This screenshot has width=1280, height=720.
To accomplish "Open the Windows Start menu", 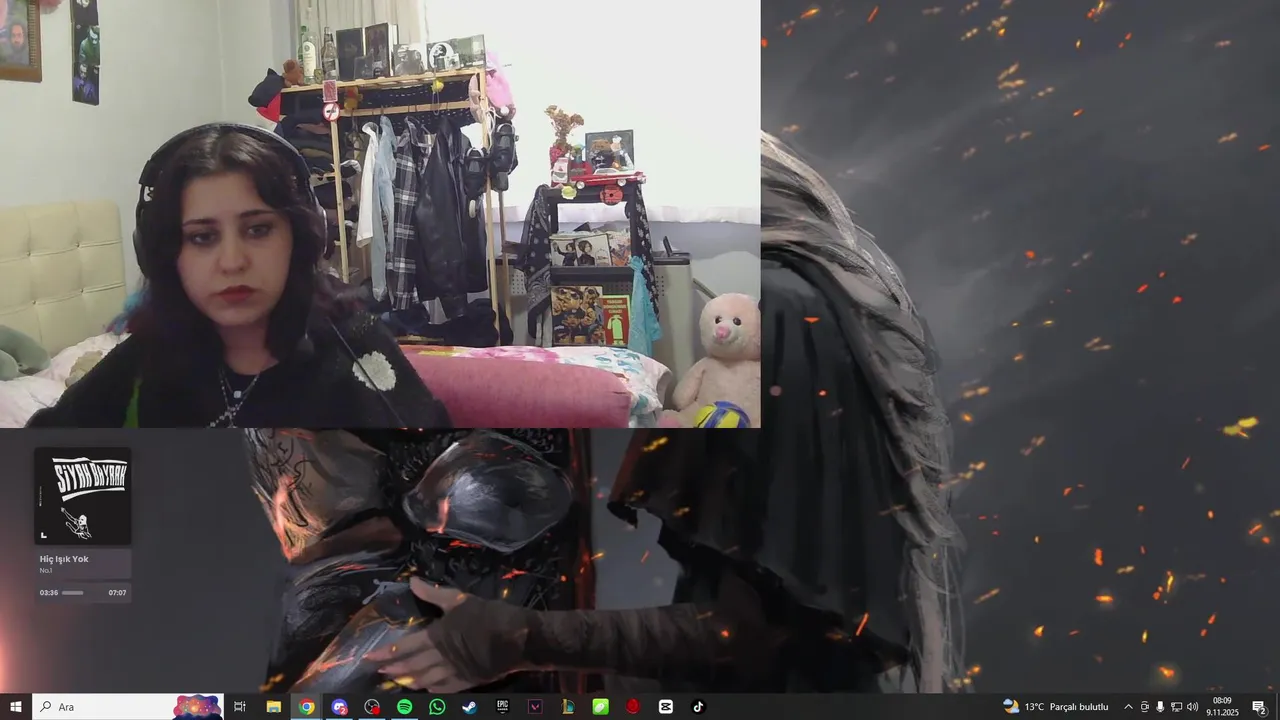I will coord(15,707).
